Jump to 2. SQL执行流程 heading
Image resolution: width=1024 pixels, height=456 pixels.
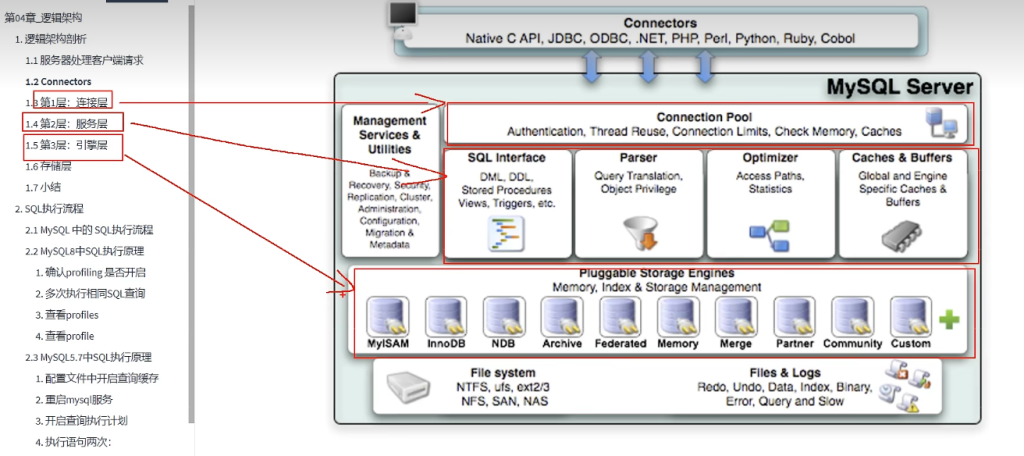[x=55, y=209]
